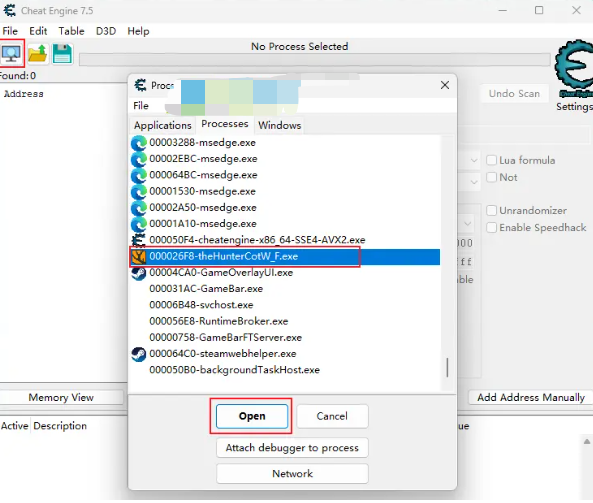The height and width of the screenshot is (503, 593).
Task: Tick the Unrandomizer checkbox
Action: [x=491, y=211]
